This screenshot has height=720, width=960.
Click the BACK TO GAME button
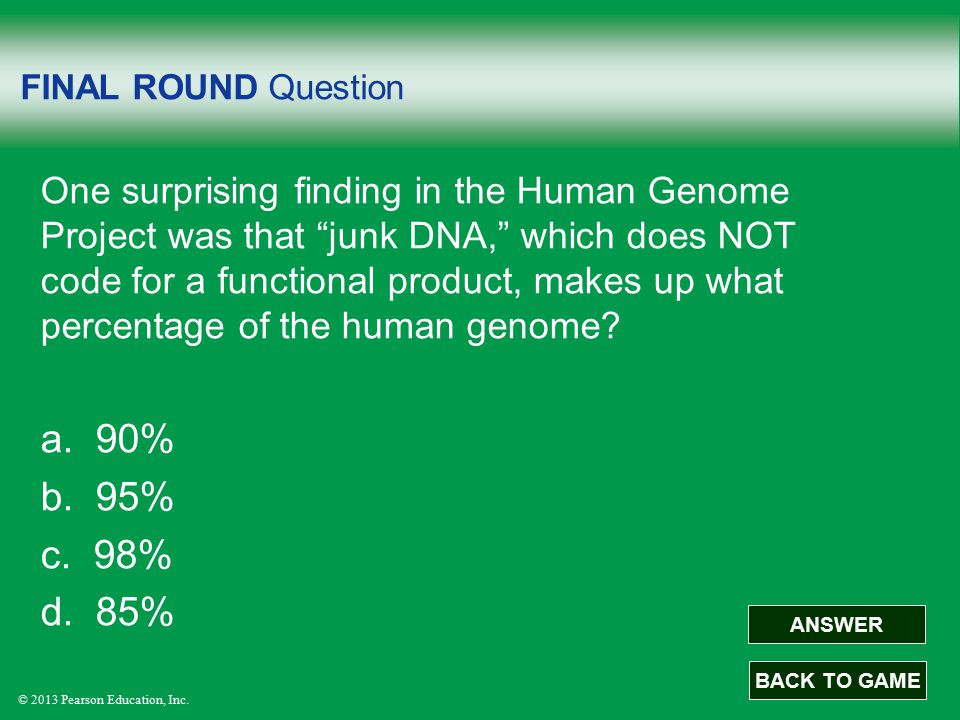tap(838, 680)
